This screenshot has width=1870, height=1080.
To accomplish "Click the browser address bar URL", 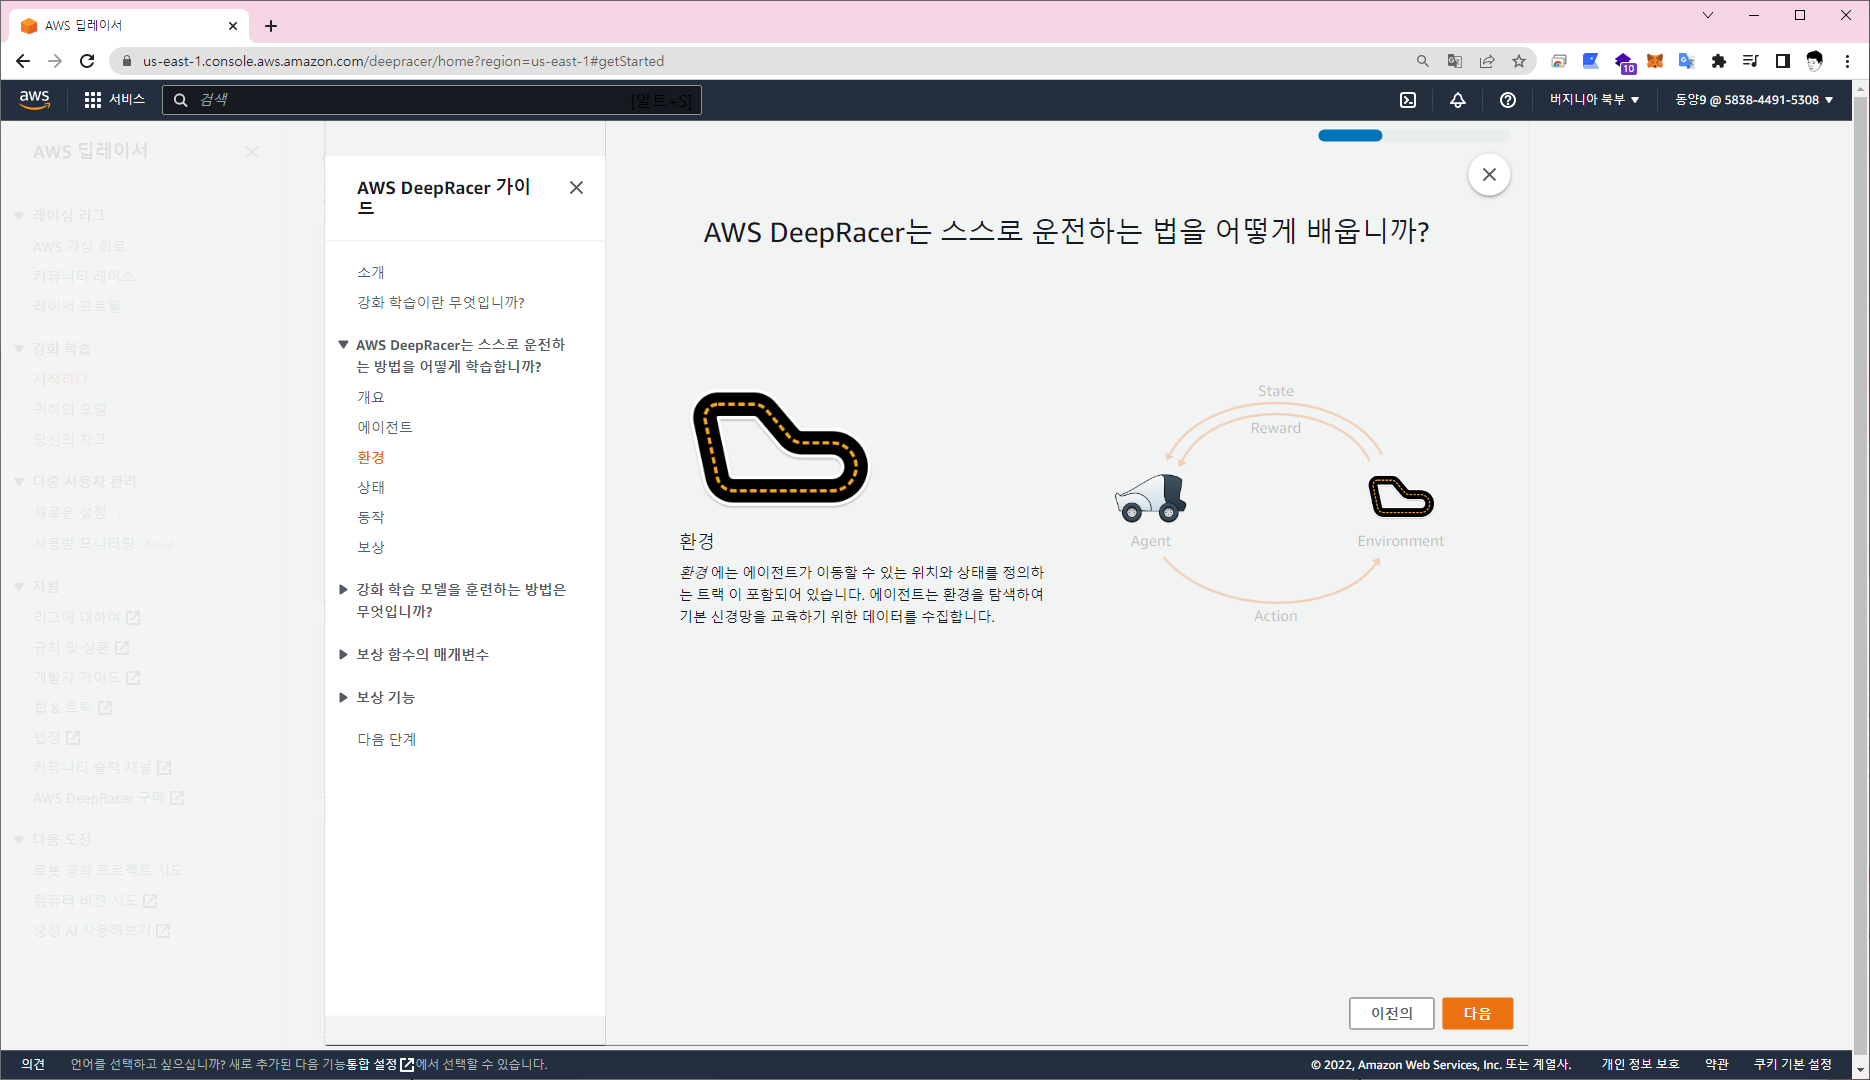I will coord(403,61).
